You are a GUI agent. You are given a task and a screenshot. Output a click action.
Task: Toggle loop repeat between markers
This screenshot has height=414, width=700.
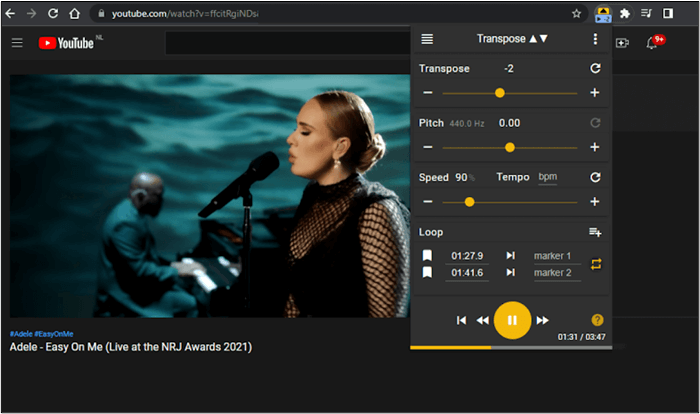pos(596,264)
